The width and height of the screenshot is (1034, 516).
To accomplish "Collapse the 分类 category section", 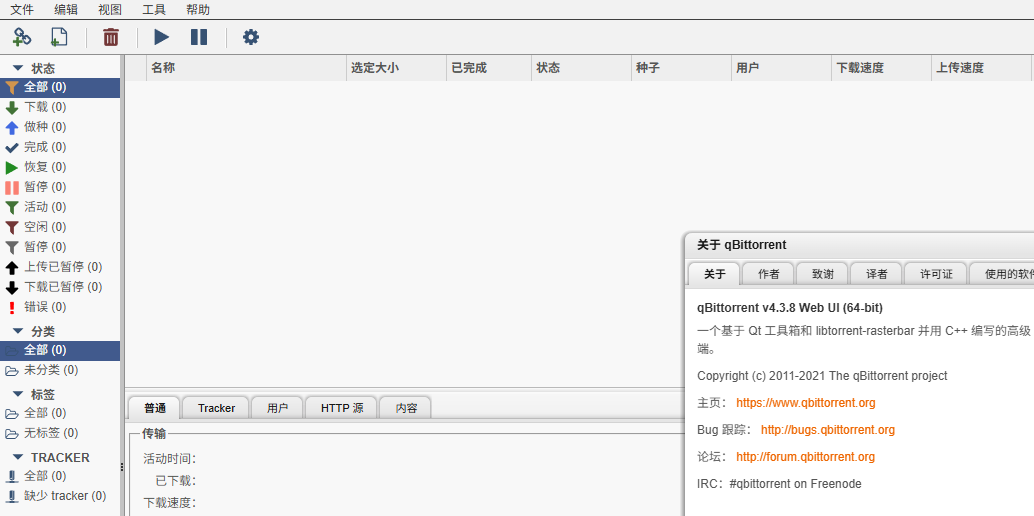I will [x=18, y=331].
